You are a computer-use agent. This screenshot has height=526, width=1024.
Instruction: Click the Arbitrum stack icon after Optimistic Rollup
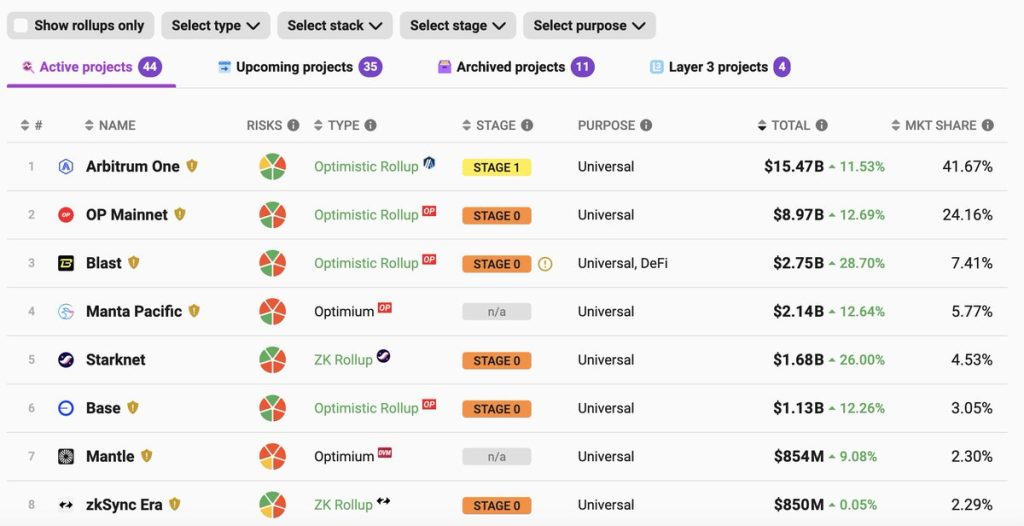coord(429,163)
